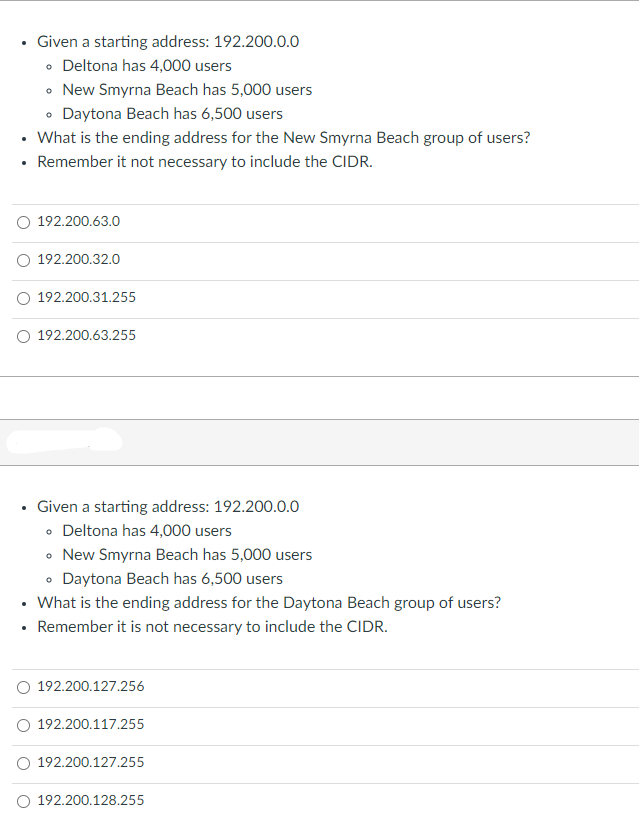Select radio button for 192.200.32.0
The width and height of the screenshot is (639, 824).
[x=24, y=260]
